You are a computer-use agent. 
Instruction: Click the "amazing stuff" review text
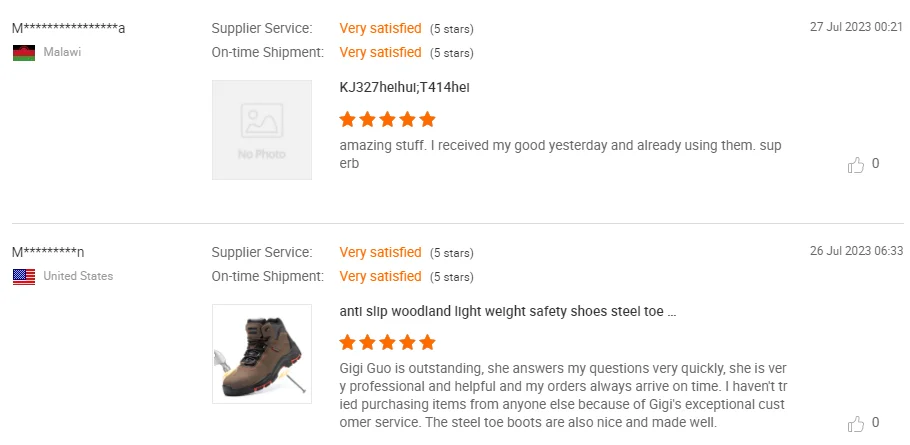[x=560, y=154]
